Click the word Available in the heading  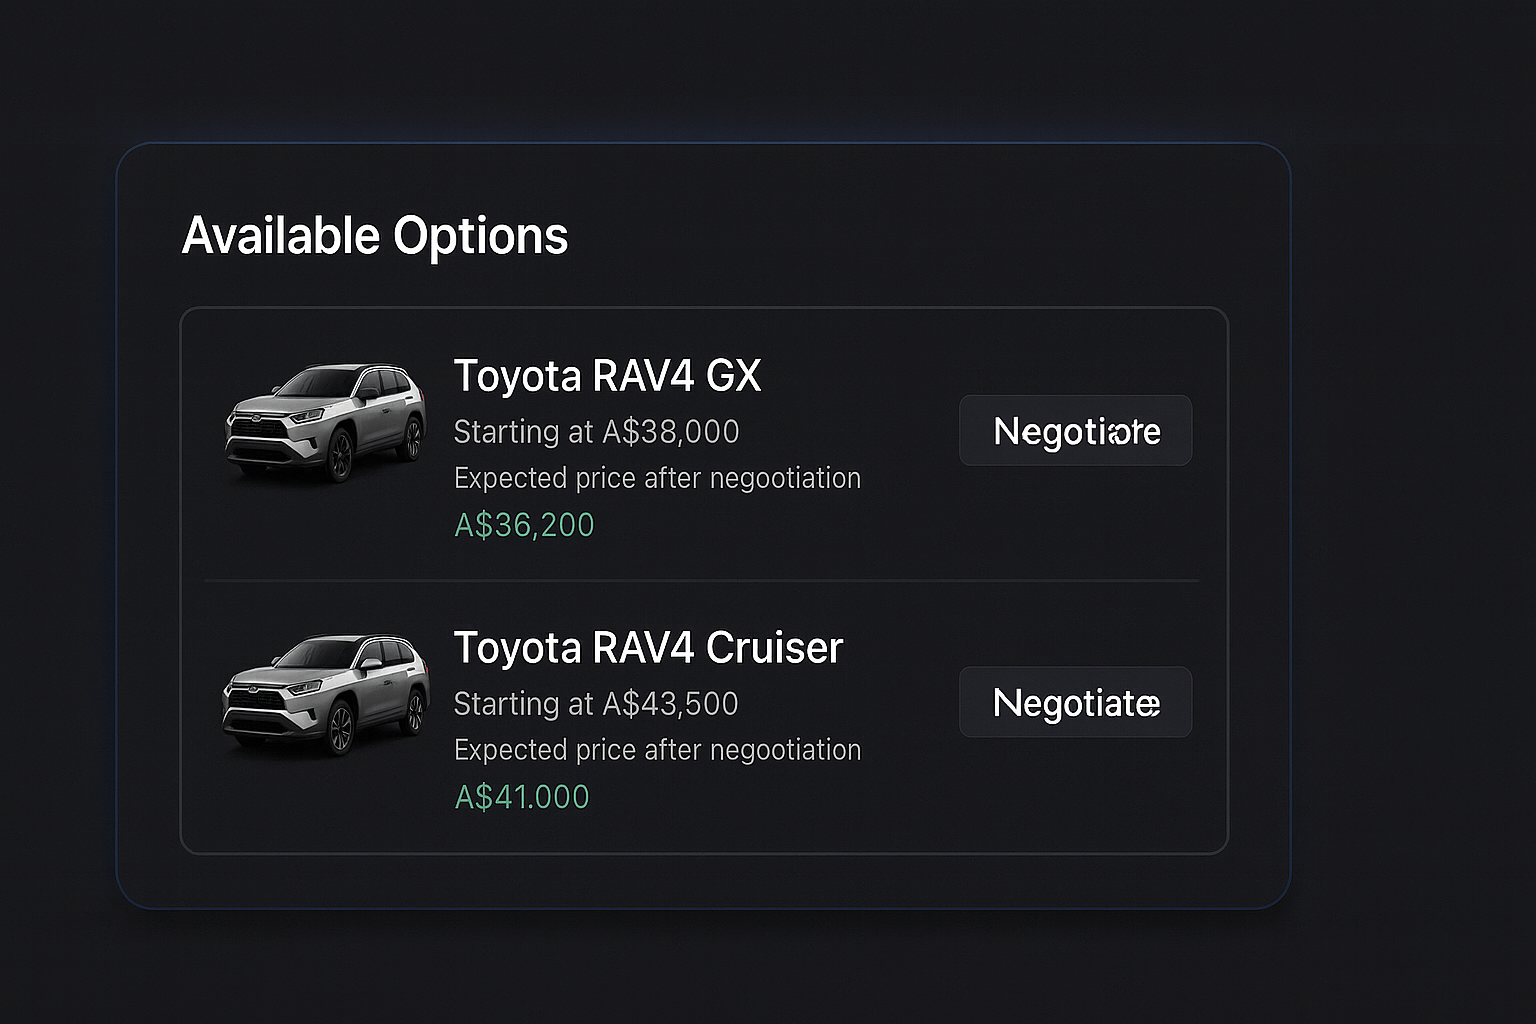point(281,236)
